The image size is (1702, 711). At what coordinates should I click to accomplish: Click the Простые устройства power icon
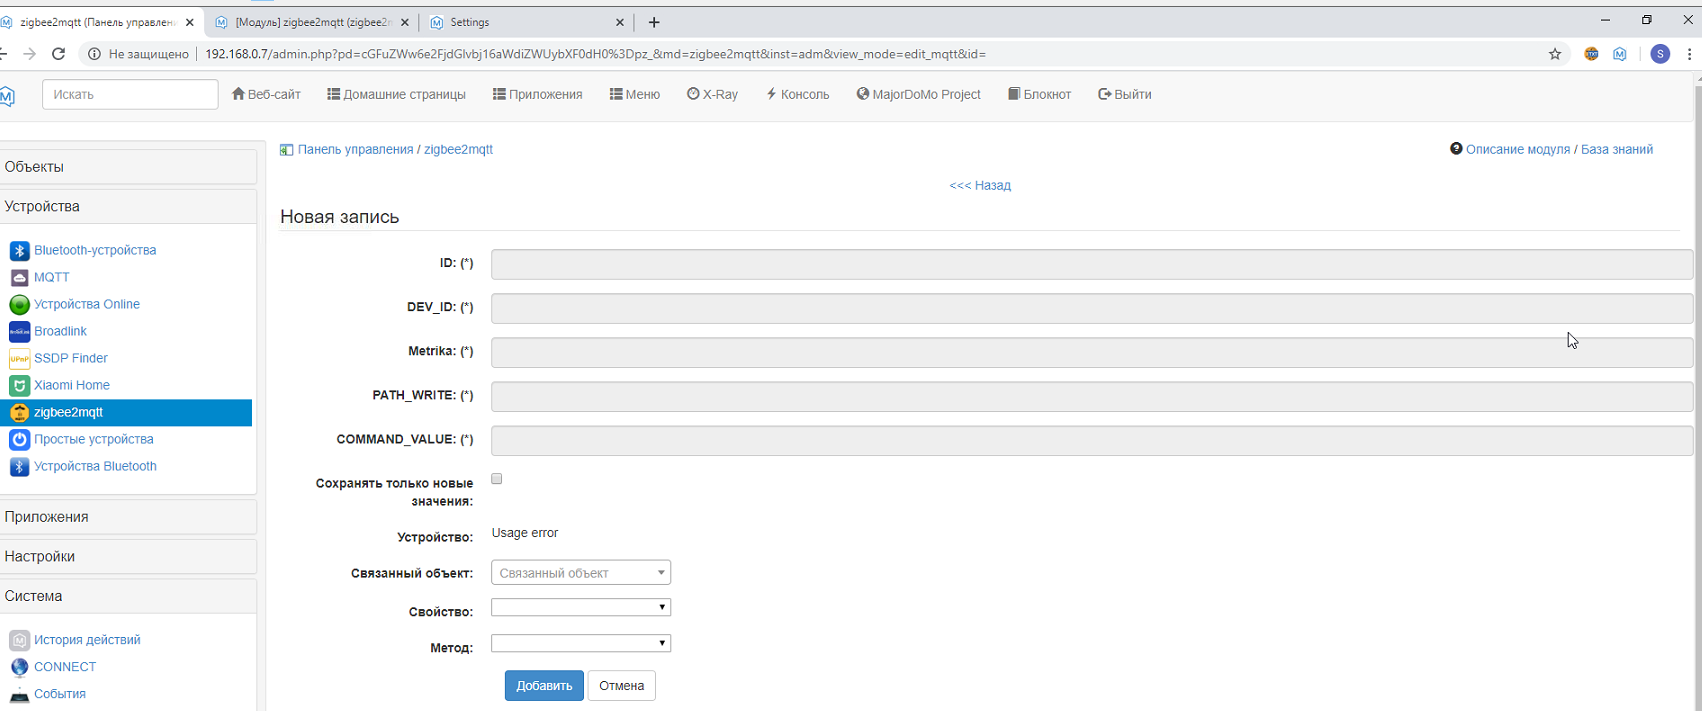[x=19, y=439]
